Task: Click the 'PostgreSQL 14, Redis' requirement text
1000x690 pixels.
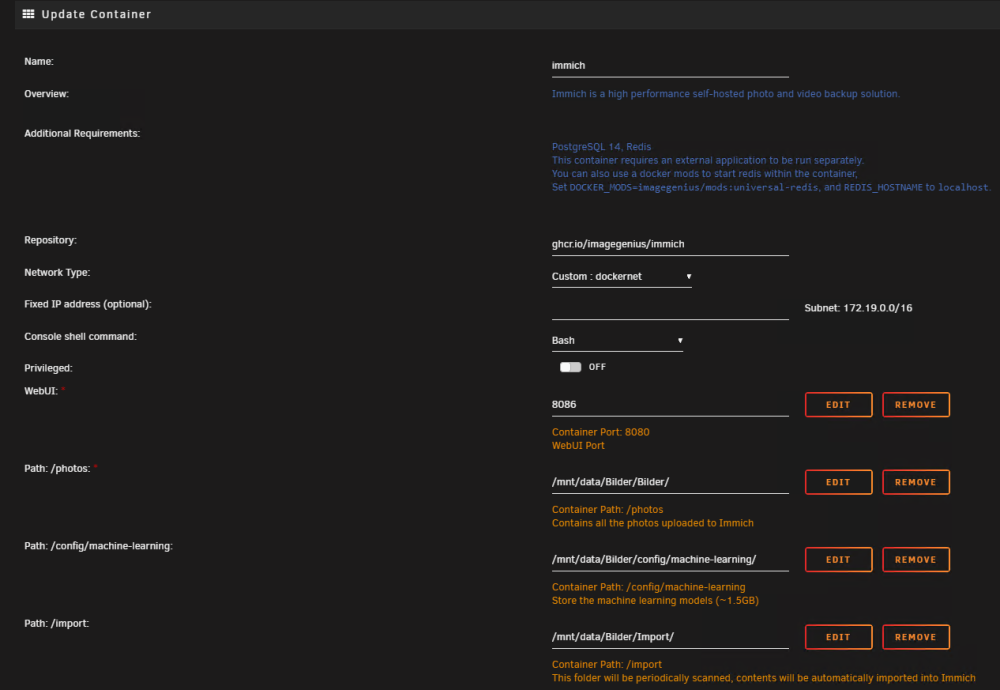Action: [x=601, y=147]
